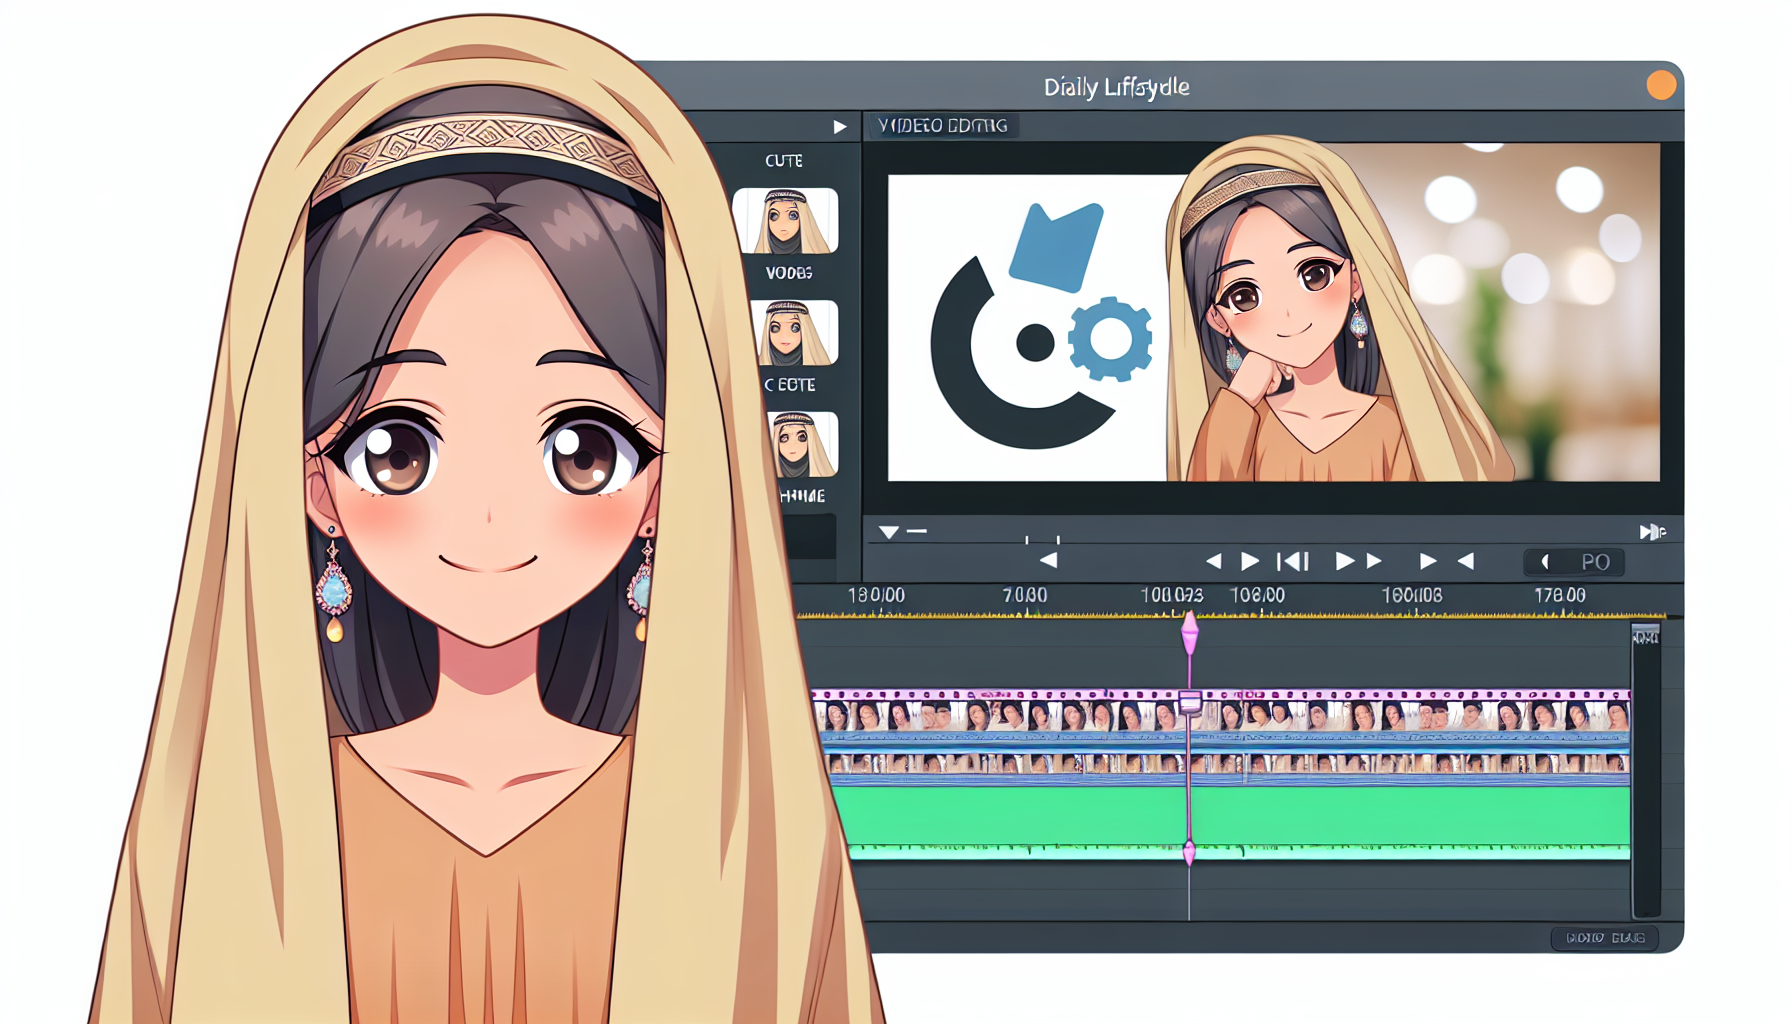The image size is (1792, 1024).
Task: Click the blue gear icon in preview
Action: pos(1110,339)
